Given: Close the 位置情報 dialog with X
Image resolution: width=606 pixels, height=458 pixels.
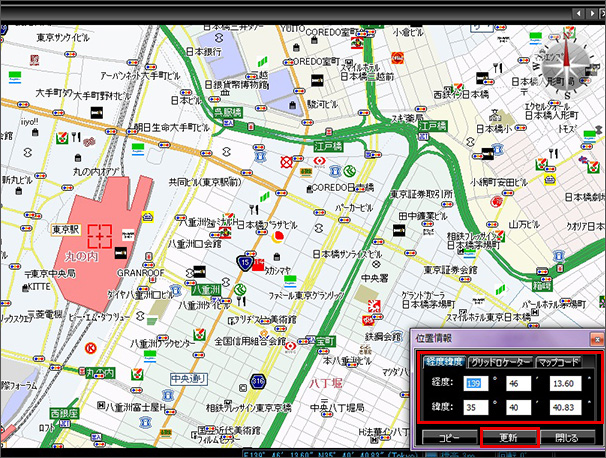Looking at the screenshot, I should (x=597, y=340).
